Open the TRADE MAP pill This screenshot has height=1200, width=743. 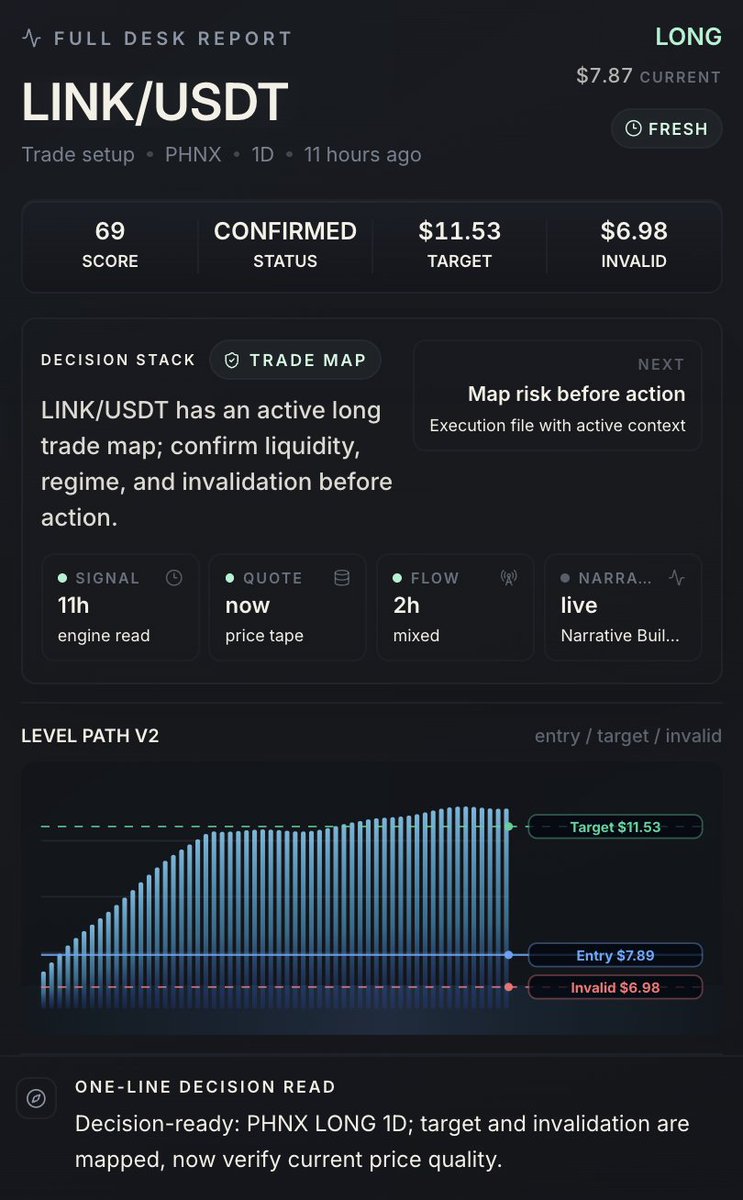coord(295,360)
